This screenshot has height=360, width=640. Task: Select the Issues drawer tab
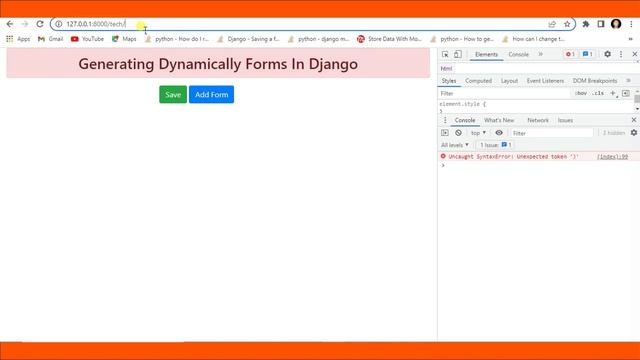point(565,120)
